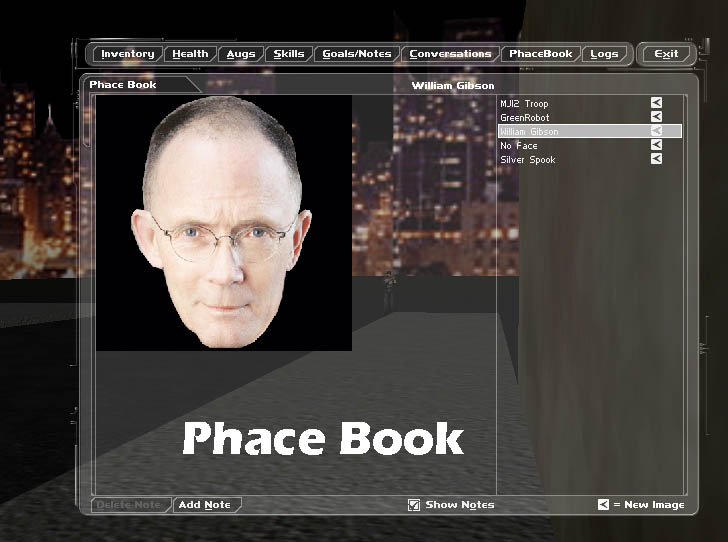
Task: Toggle the Show Notes checkbox
Action: click(414, 505)
